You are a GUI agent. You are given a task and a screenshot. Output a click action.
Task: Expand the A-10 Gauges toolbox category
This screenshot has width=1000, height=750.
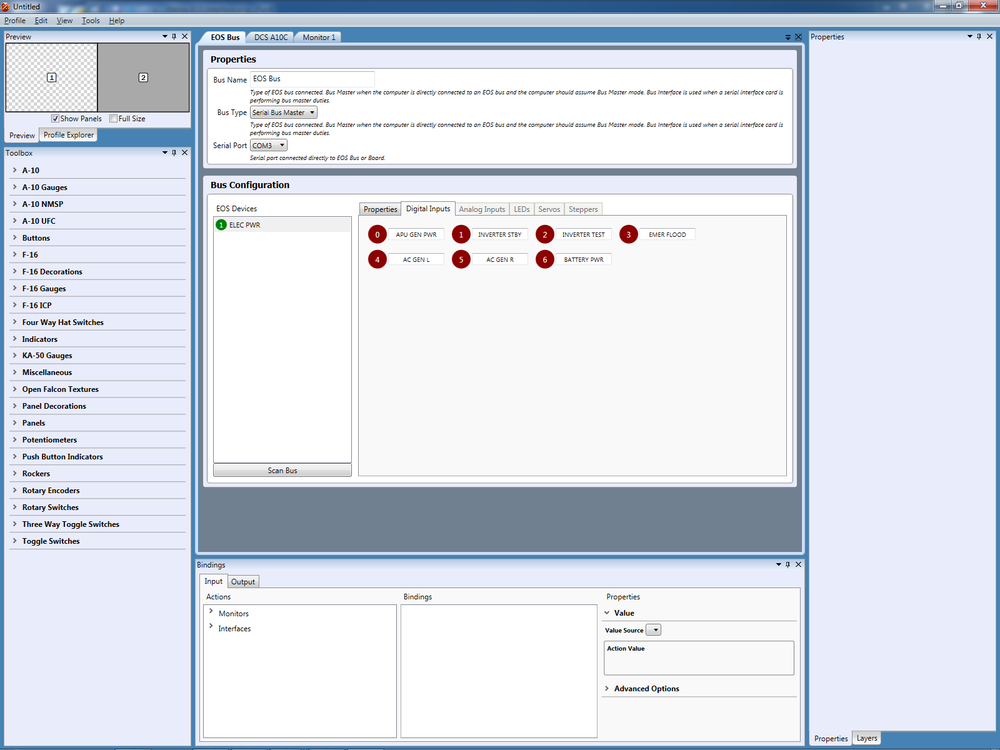15,187
